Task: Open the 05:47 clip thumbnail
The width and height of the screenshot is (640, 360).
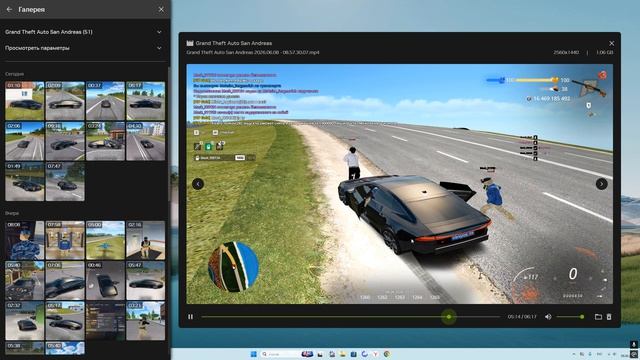Action: (146, 281)
